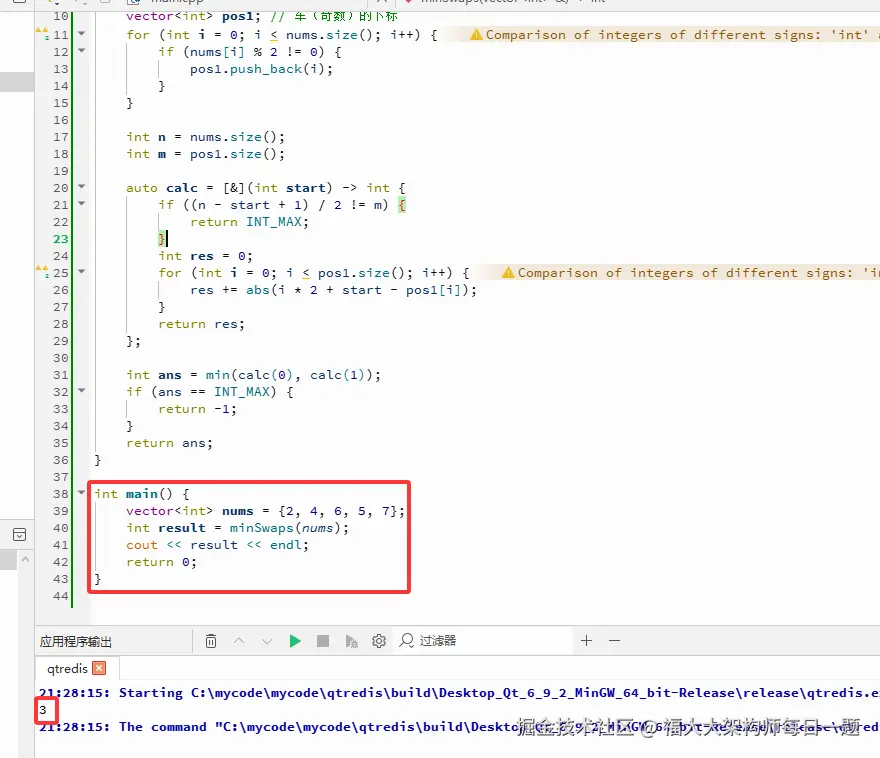Click the 'cout << result << endl;' line
880x758 pixels.
[x=217, y=545]
